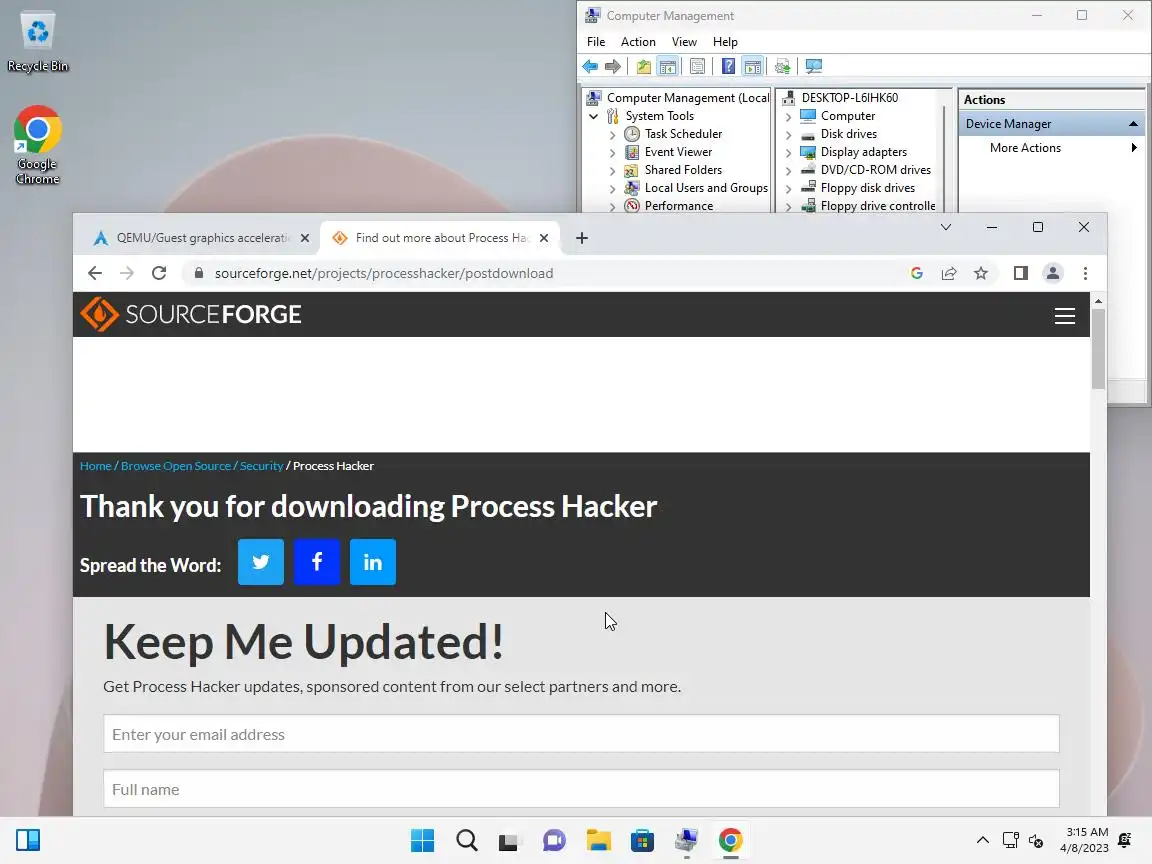
Task: Click muted volume icon in system tray
Action: click(1036, 840)
